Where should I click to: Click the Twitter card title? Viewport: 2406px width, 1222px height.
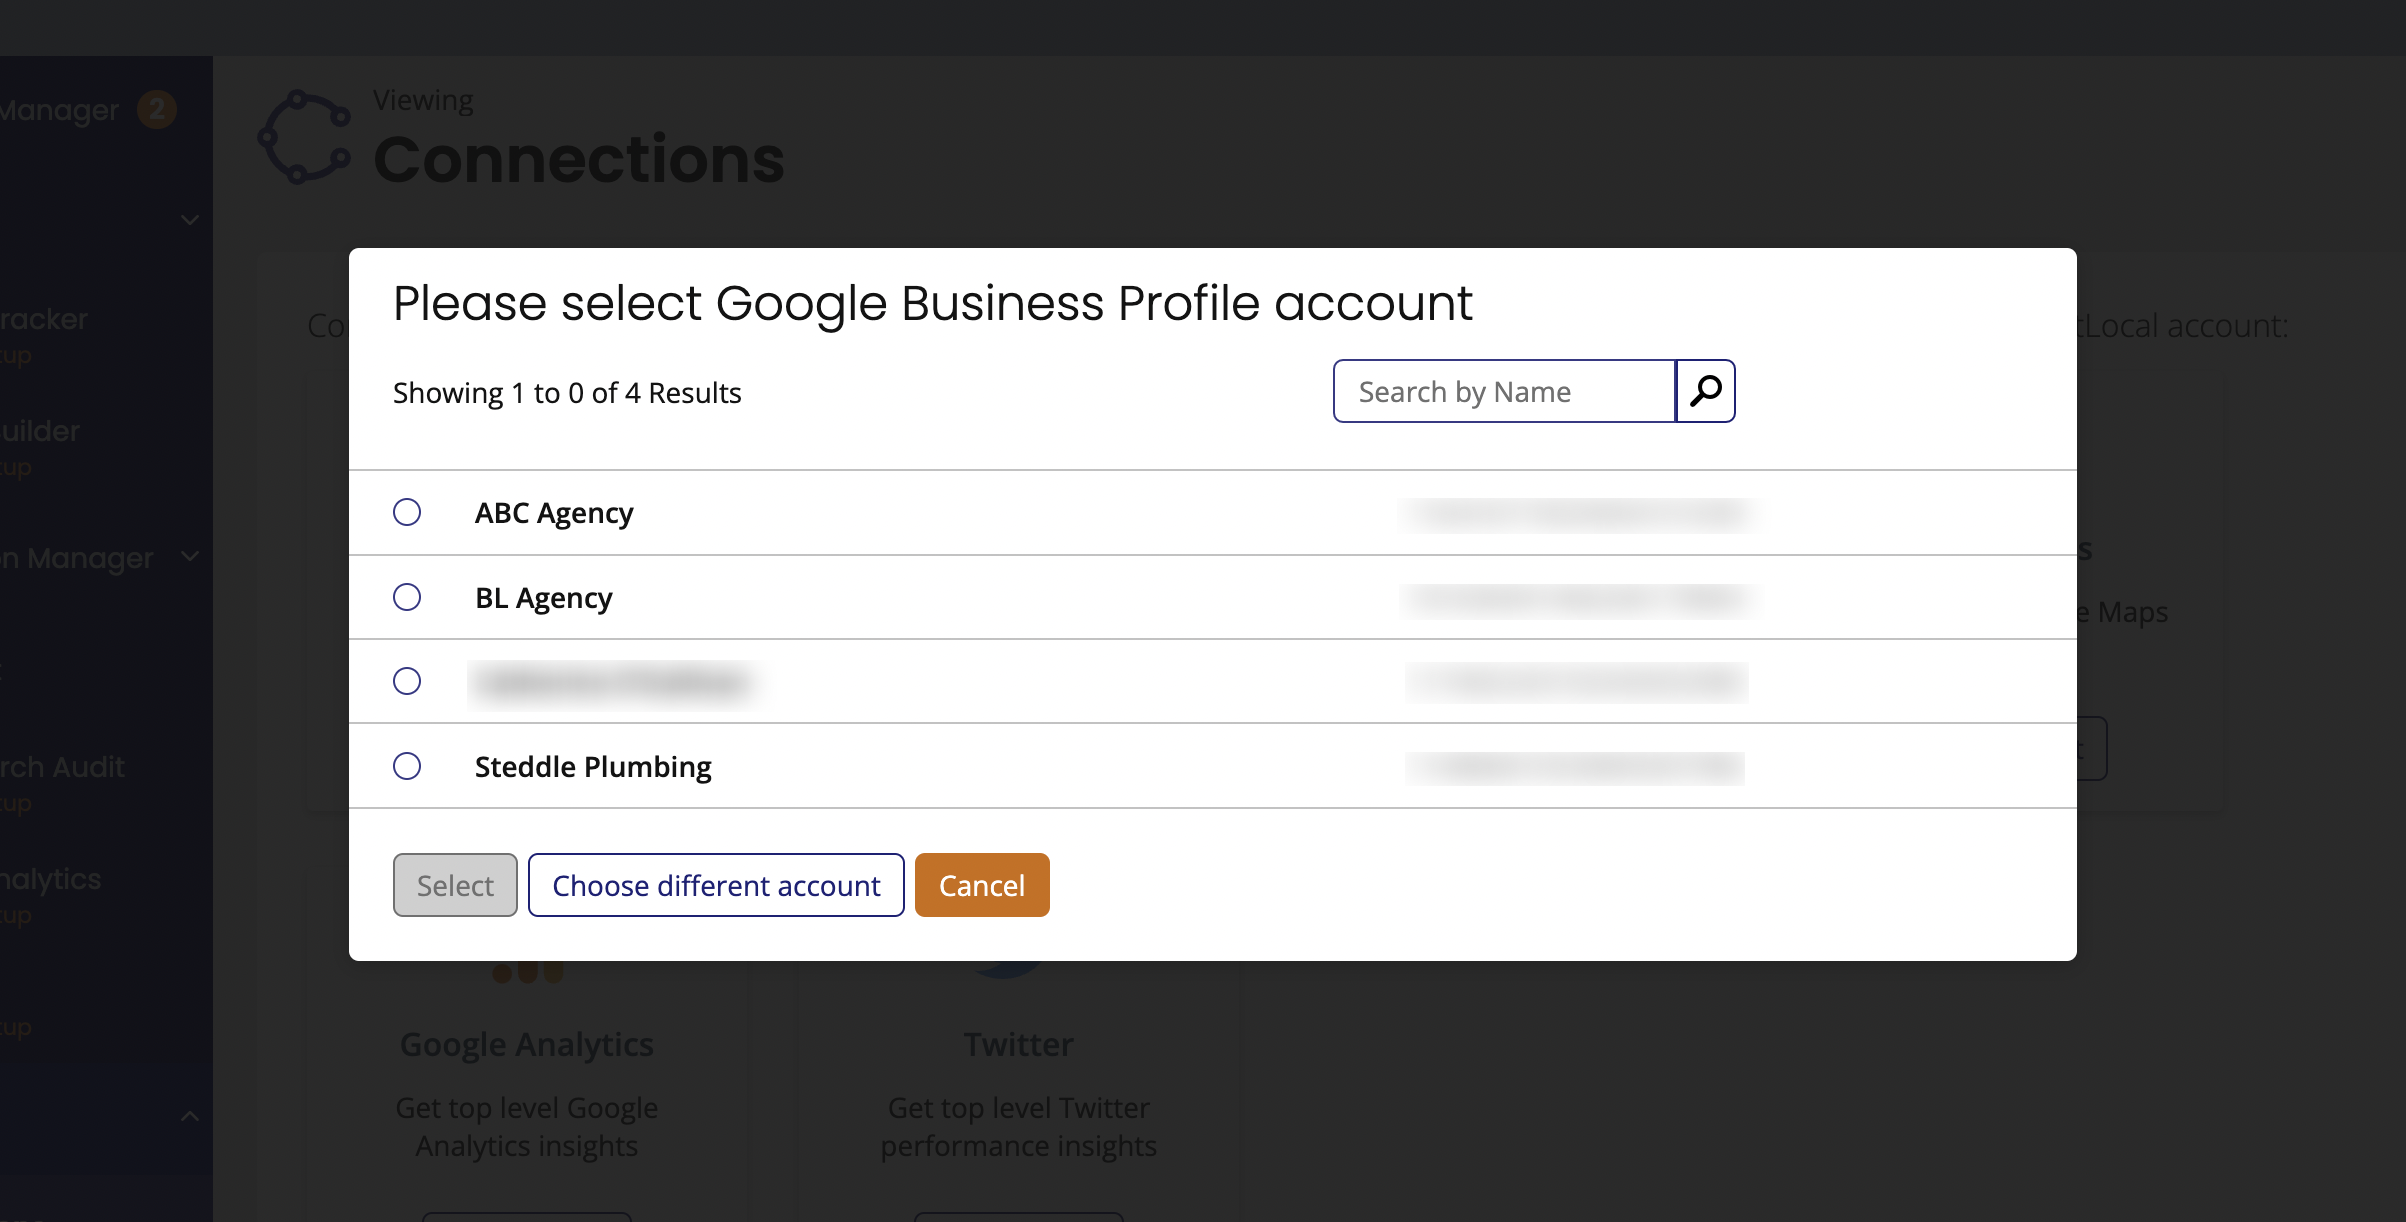pos(1019,1044)
